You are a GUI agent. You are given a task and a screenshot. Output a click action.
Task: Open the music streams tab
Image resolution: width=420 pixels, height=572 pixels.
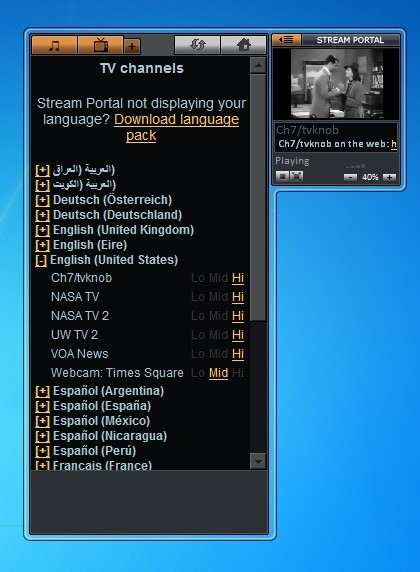point(54,45)
